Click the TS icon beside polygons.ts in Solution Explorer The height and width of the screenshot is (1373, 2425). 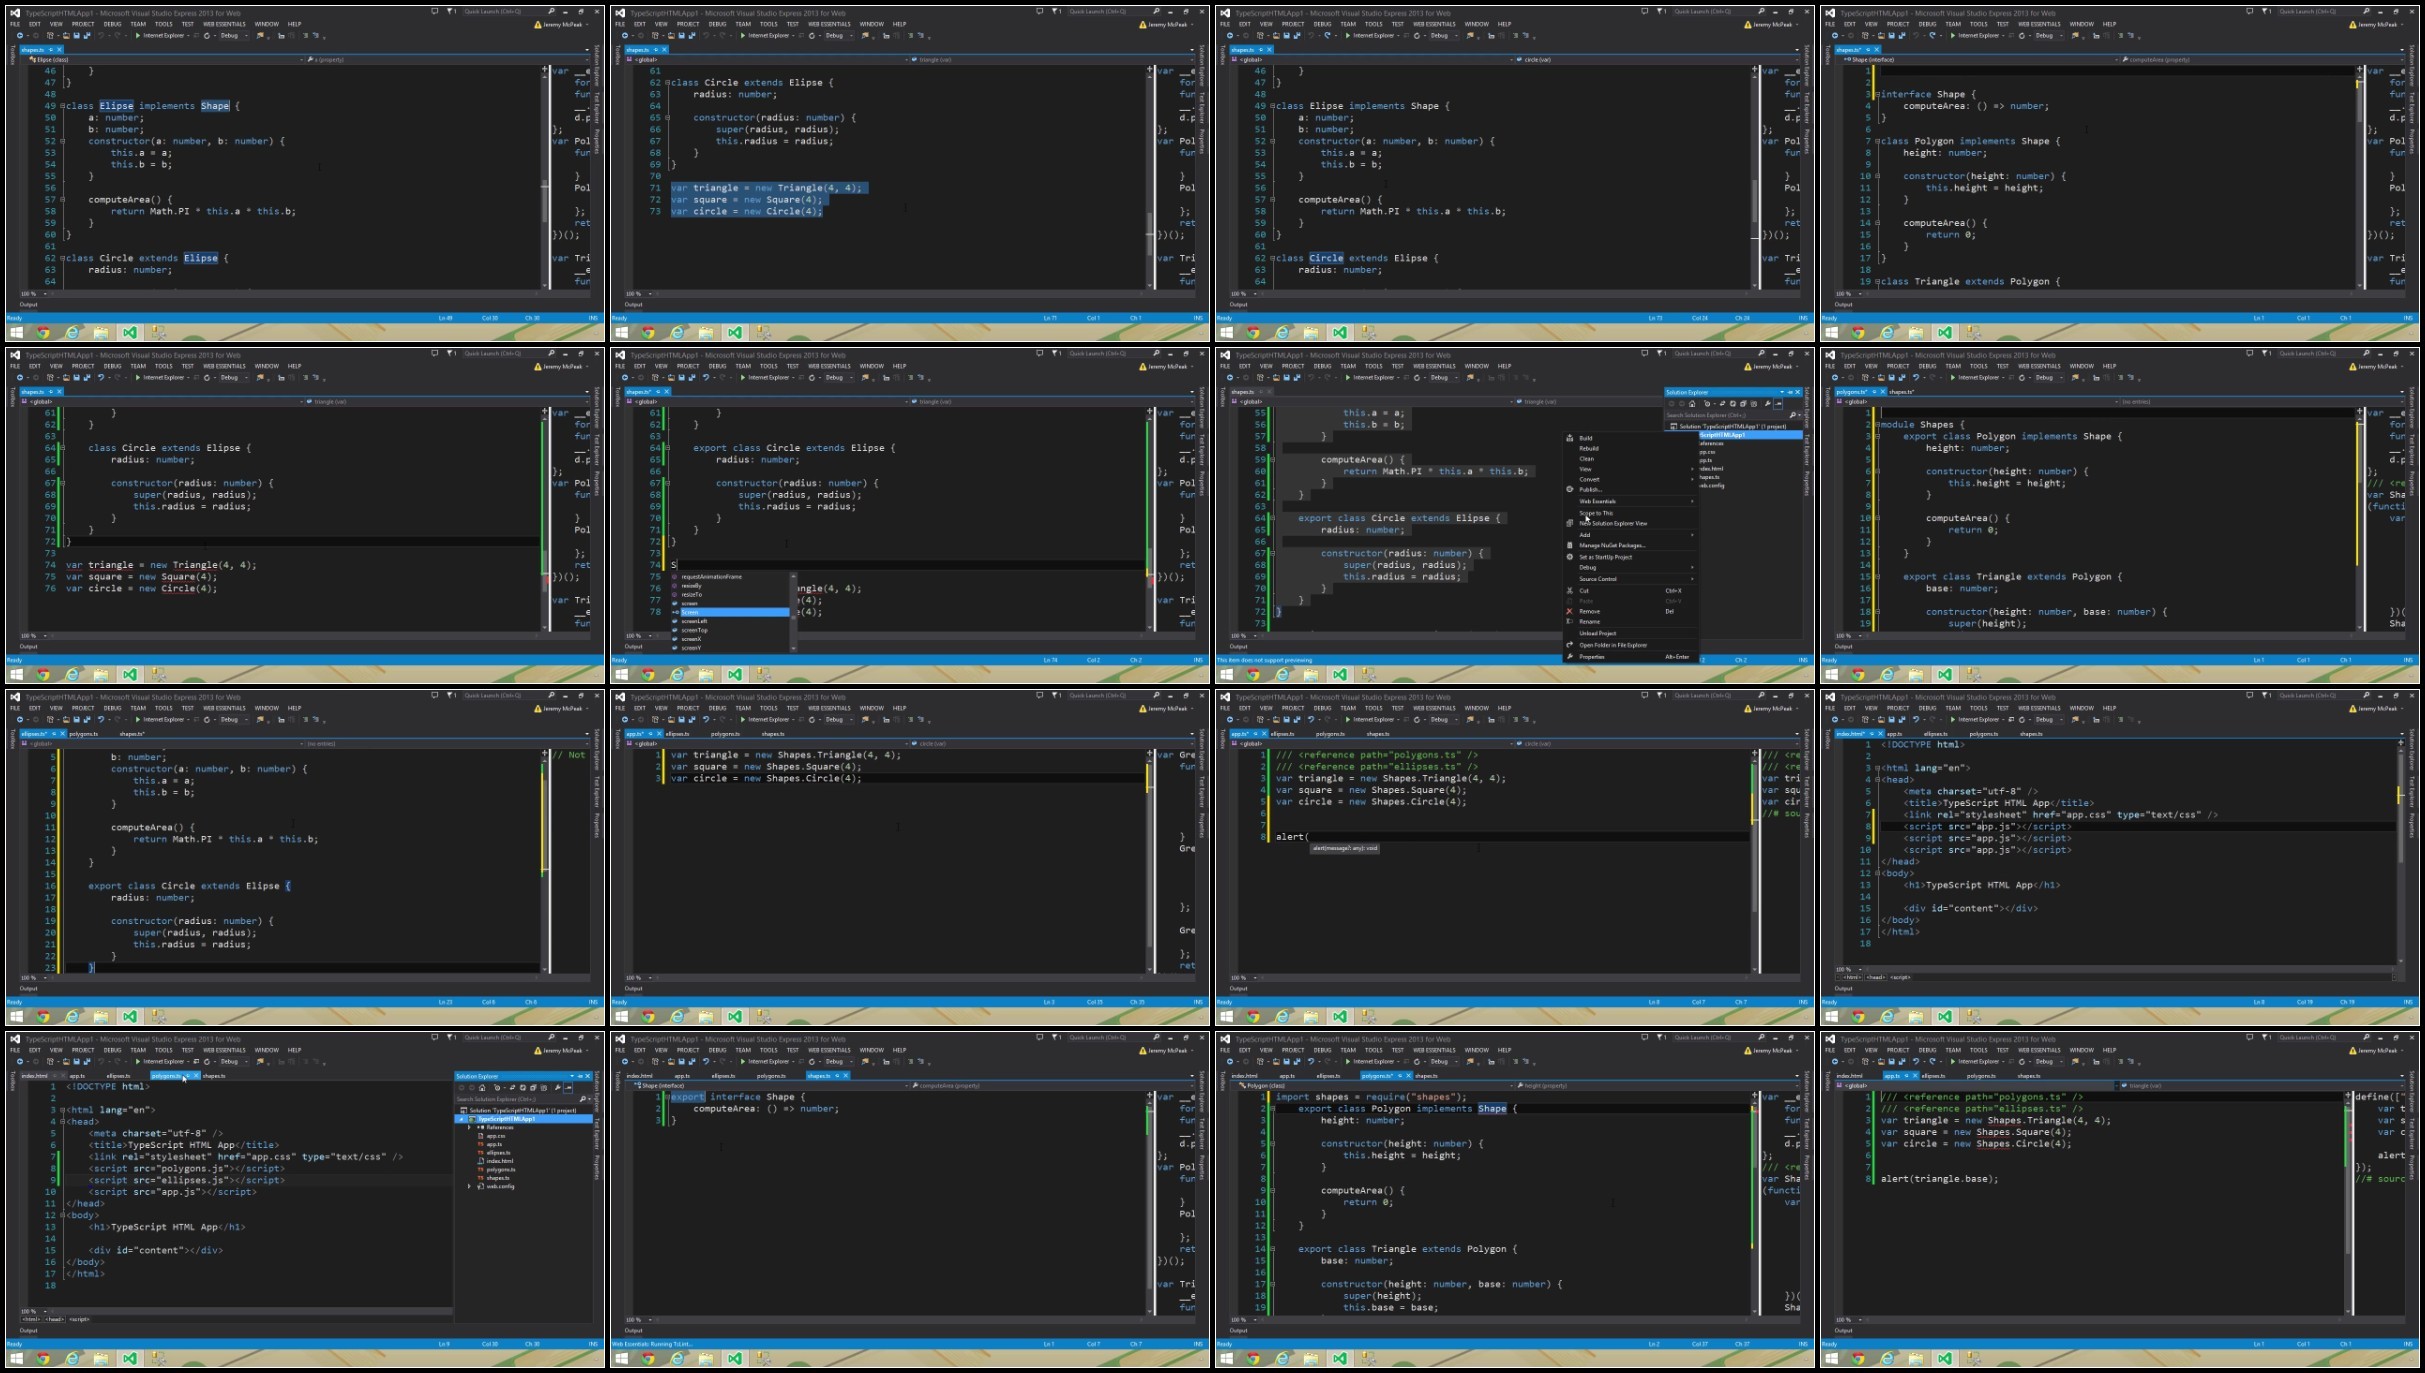click(x=480, y=1170)
